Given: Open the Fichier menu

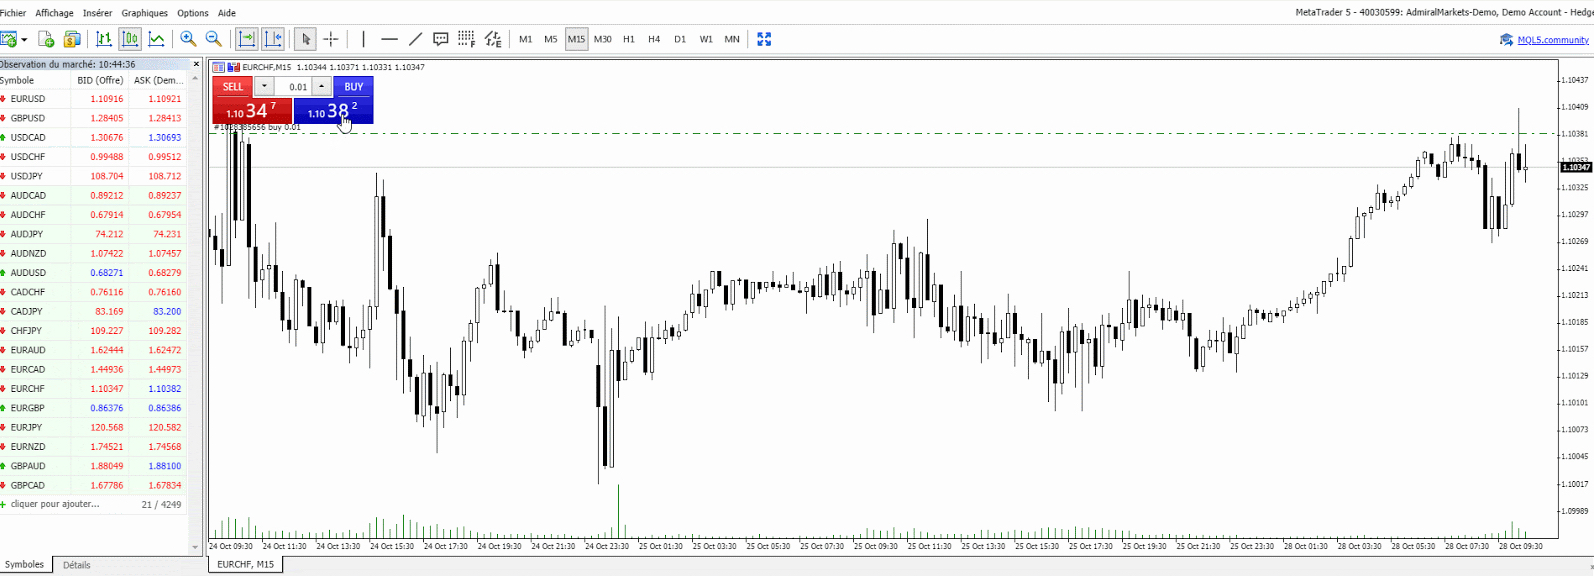Looking at the screenshot, I should click(13, 13).
